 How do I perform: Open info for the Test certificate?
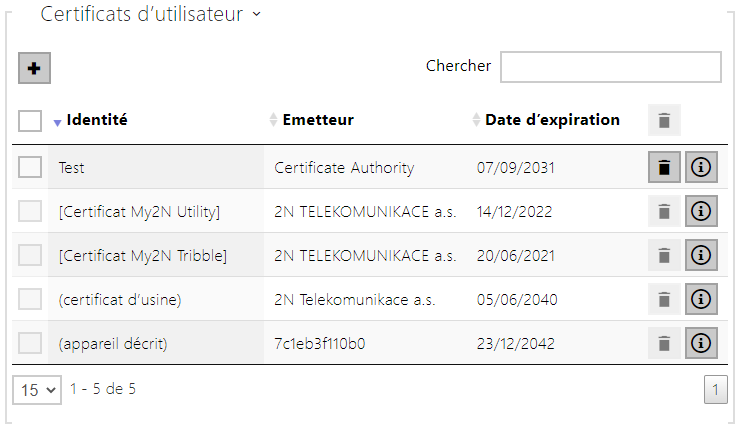click(x=701, y=167)
